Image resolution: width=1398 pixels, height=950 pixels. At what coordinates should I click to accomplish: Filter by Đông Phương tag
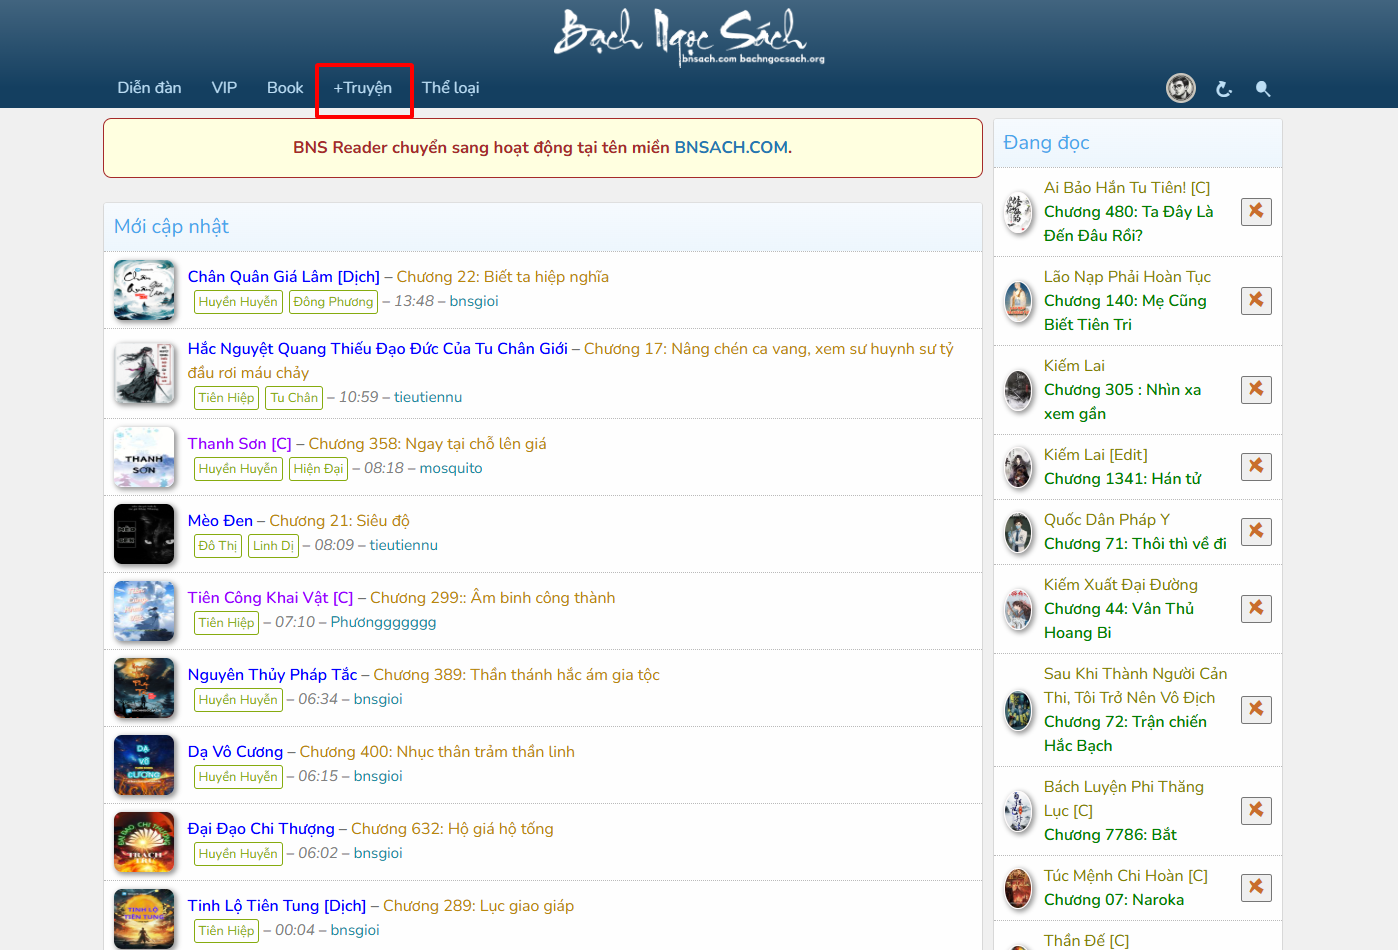pyautogui.click(x=333, y=302)
